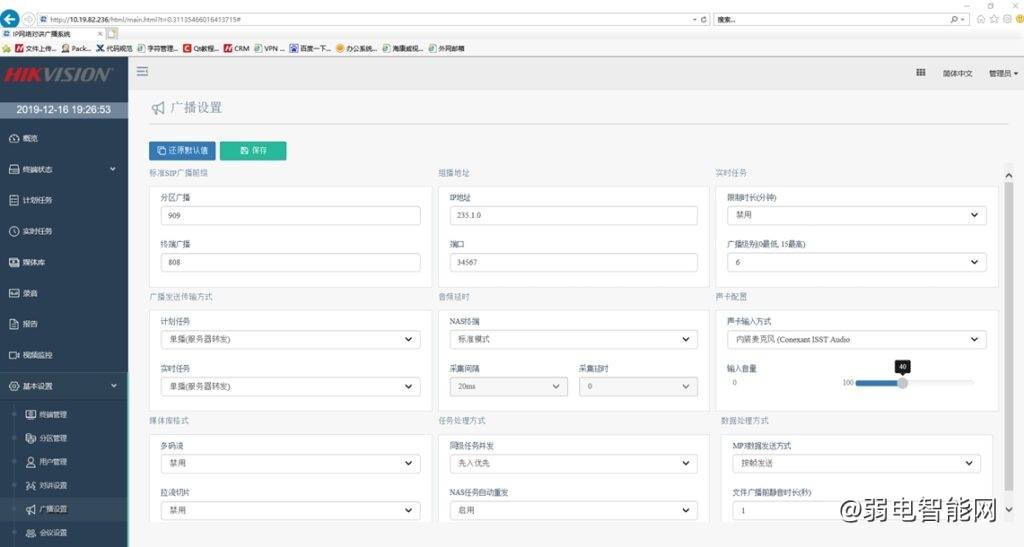Click the browser home icon

click(981, 19)
